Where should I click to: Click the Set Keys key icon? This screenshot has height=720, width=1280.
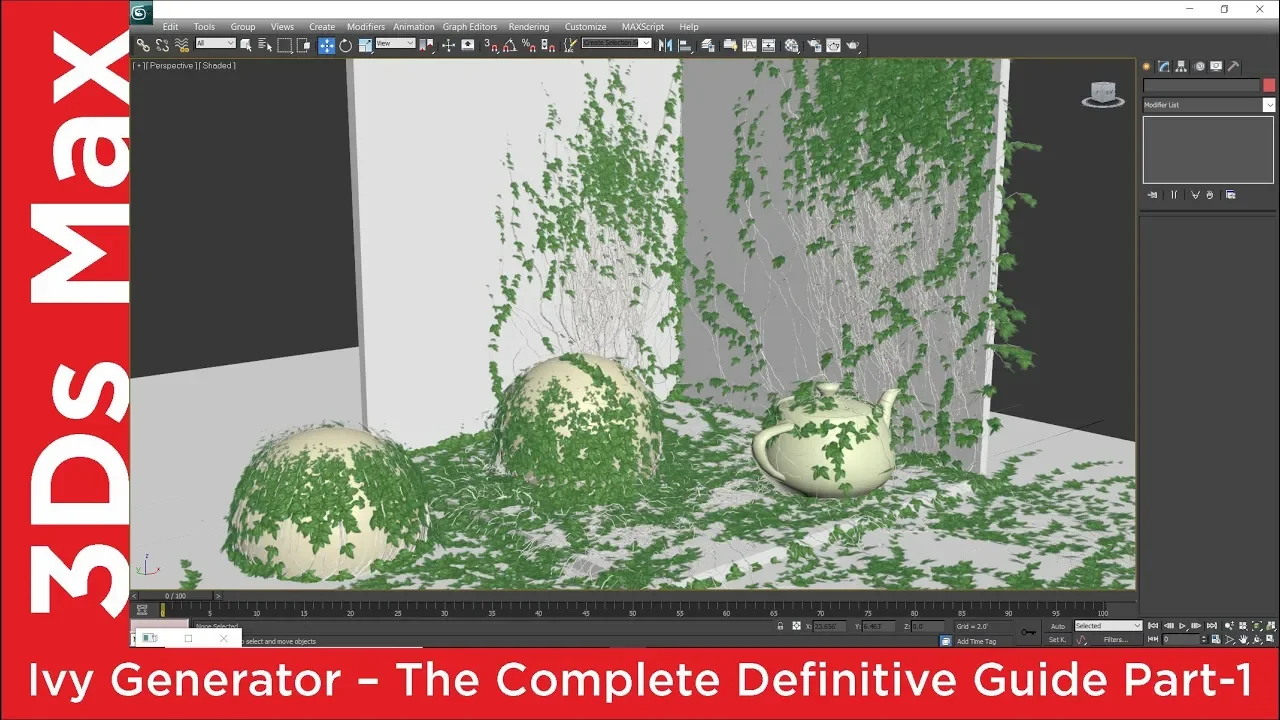click(1028, 632)
